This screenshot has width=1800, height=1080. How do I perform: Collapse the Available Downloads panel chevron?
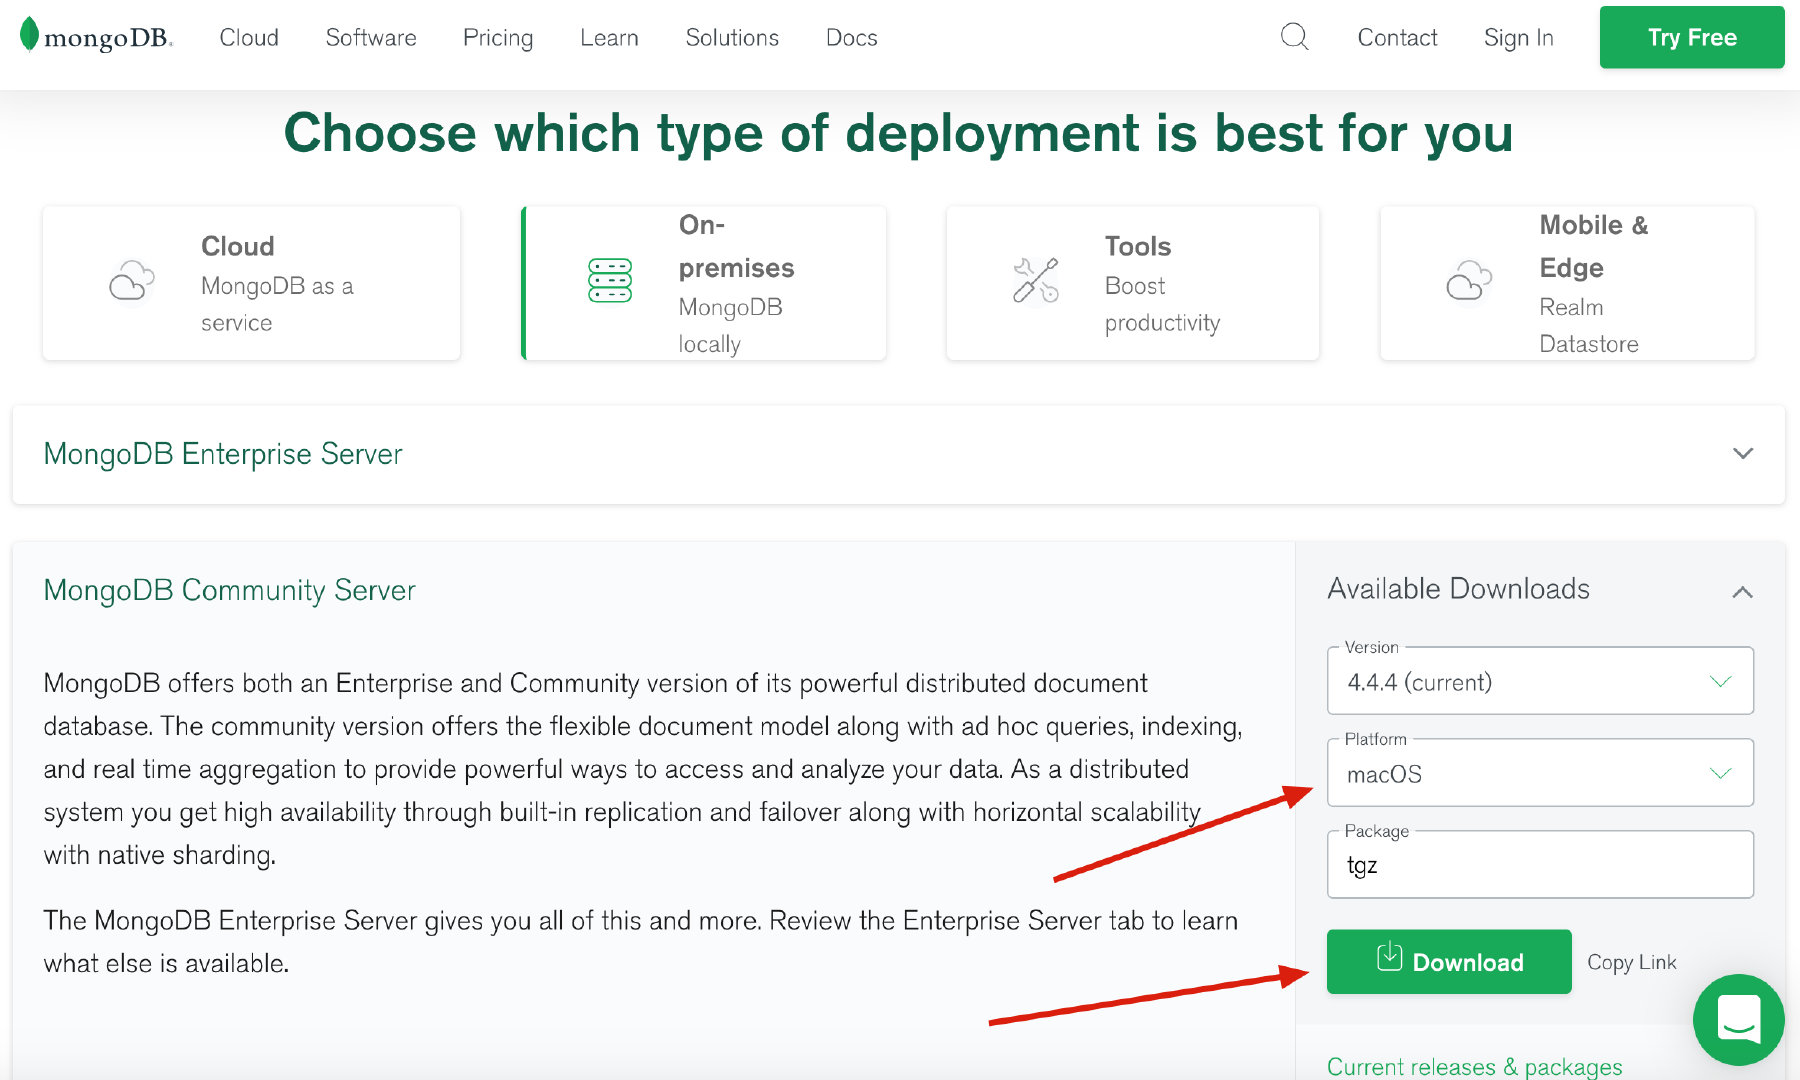coord(1742,592)
